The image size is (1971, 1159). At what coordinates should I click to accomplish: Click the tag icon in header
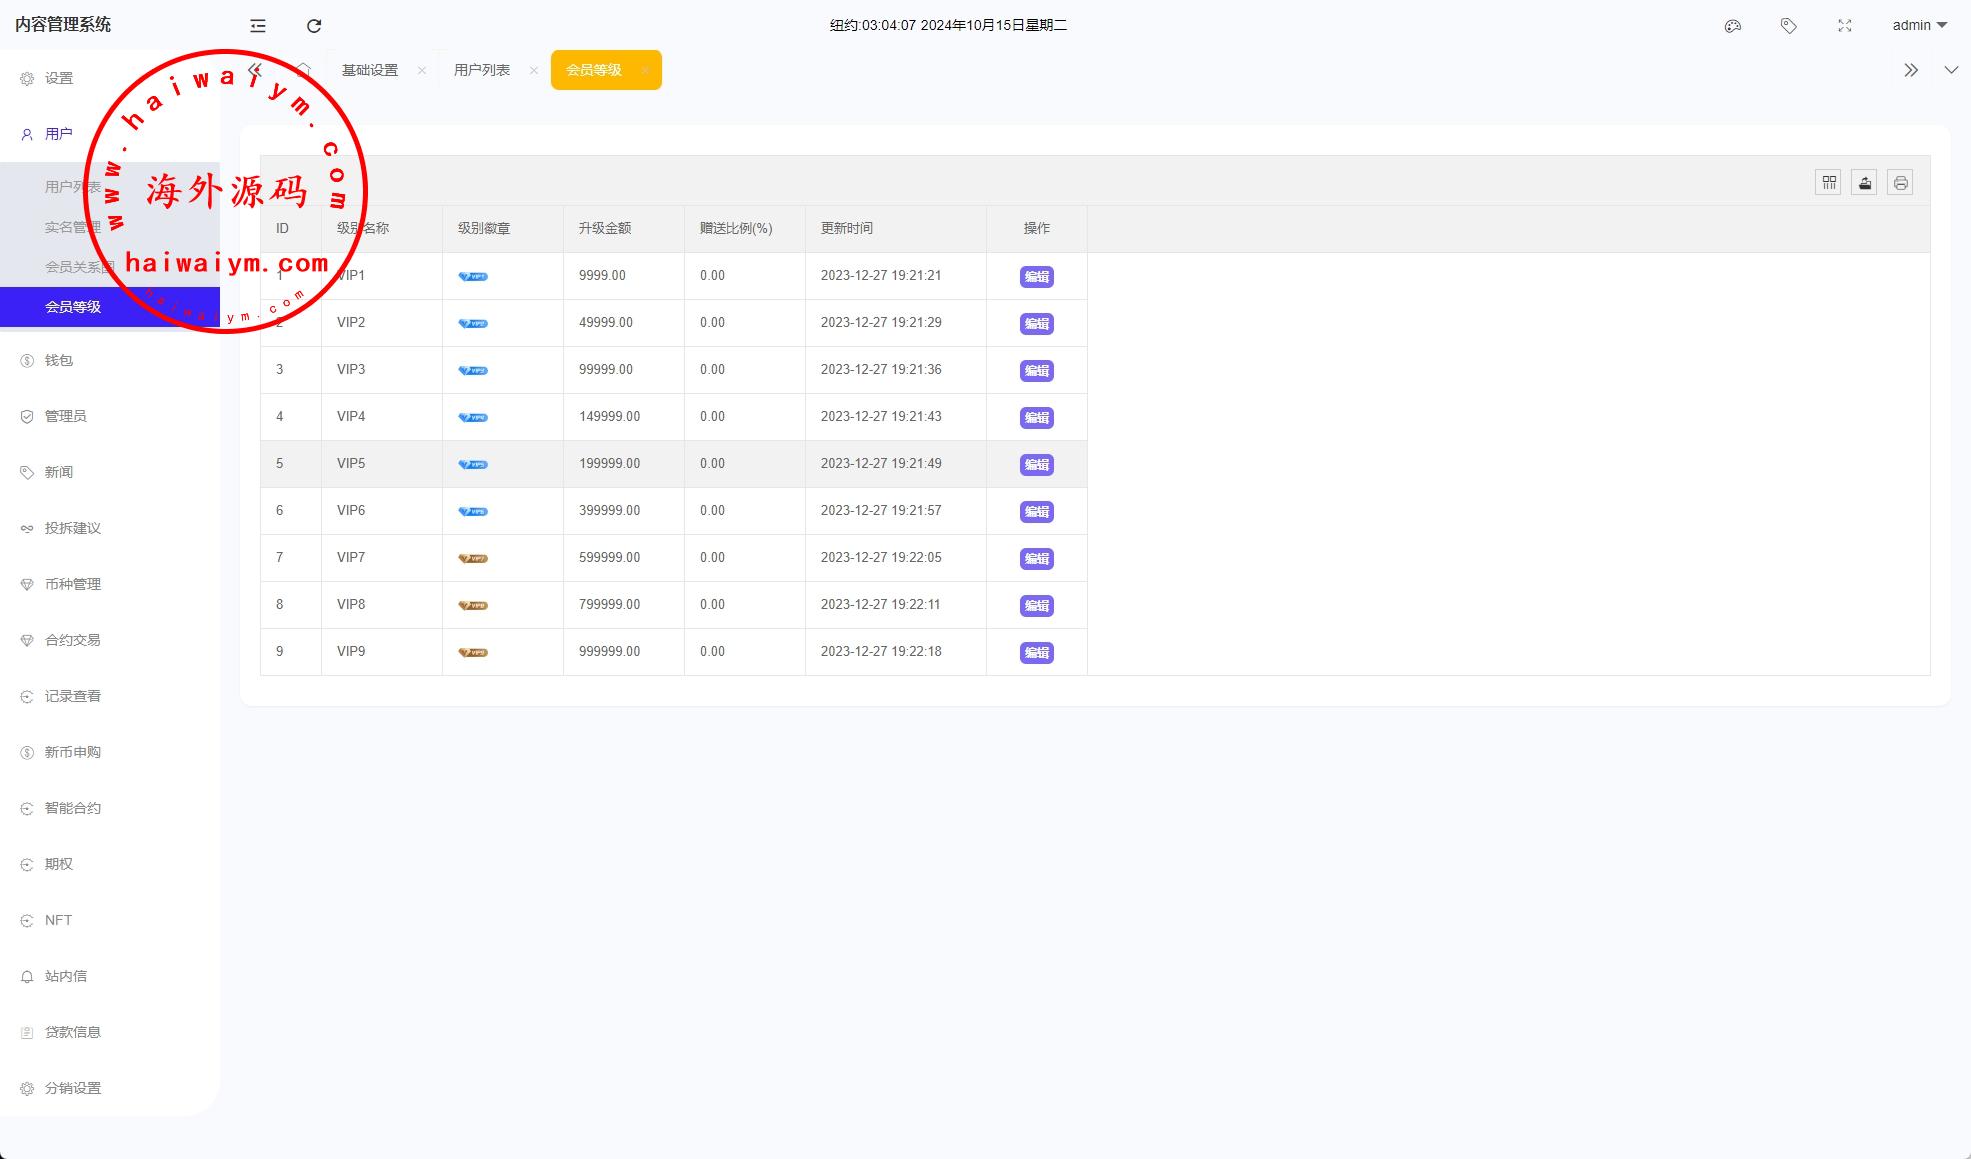tap(1789, 26)
